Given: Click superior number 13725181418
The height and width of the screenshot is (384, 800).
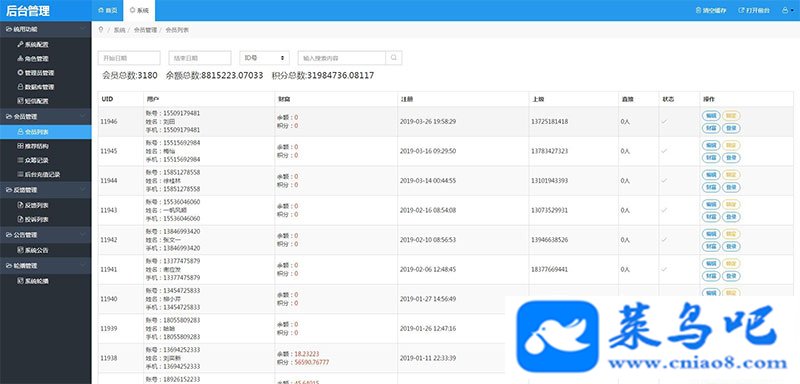Looking at the screenshot, I should click(549, 121).
